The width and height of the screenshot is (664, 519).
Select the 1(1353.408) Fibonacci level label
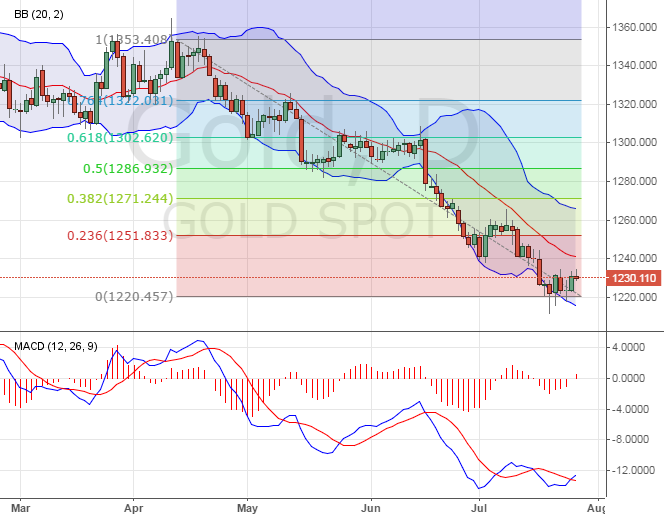coord(132,40)
